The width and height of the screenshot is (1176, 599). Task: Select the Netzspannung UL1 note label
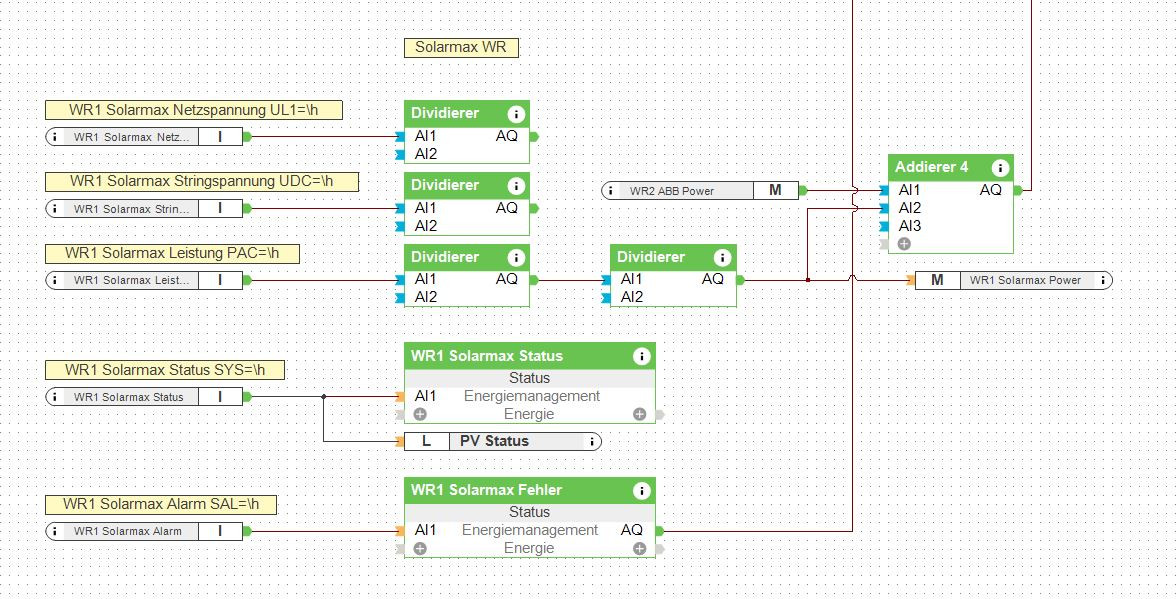pyautogui.click(x=194, y=110)
